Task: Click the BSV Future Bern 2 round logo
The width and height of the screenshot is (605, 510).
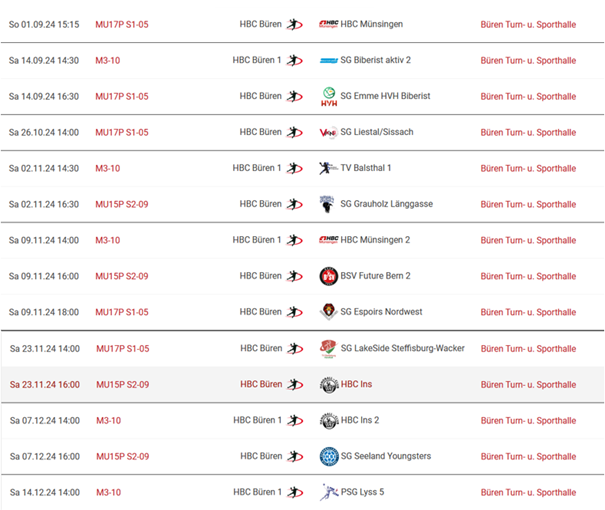Action: click(x=329, y=276)
